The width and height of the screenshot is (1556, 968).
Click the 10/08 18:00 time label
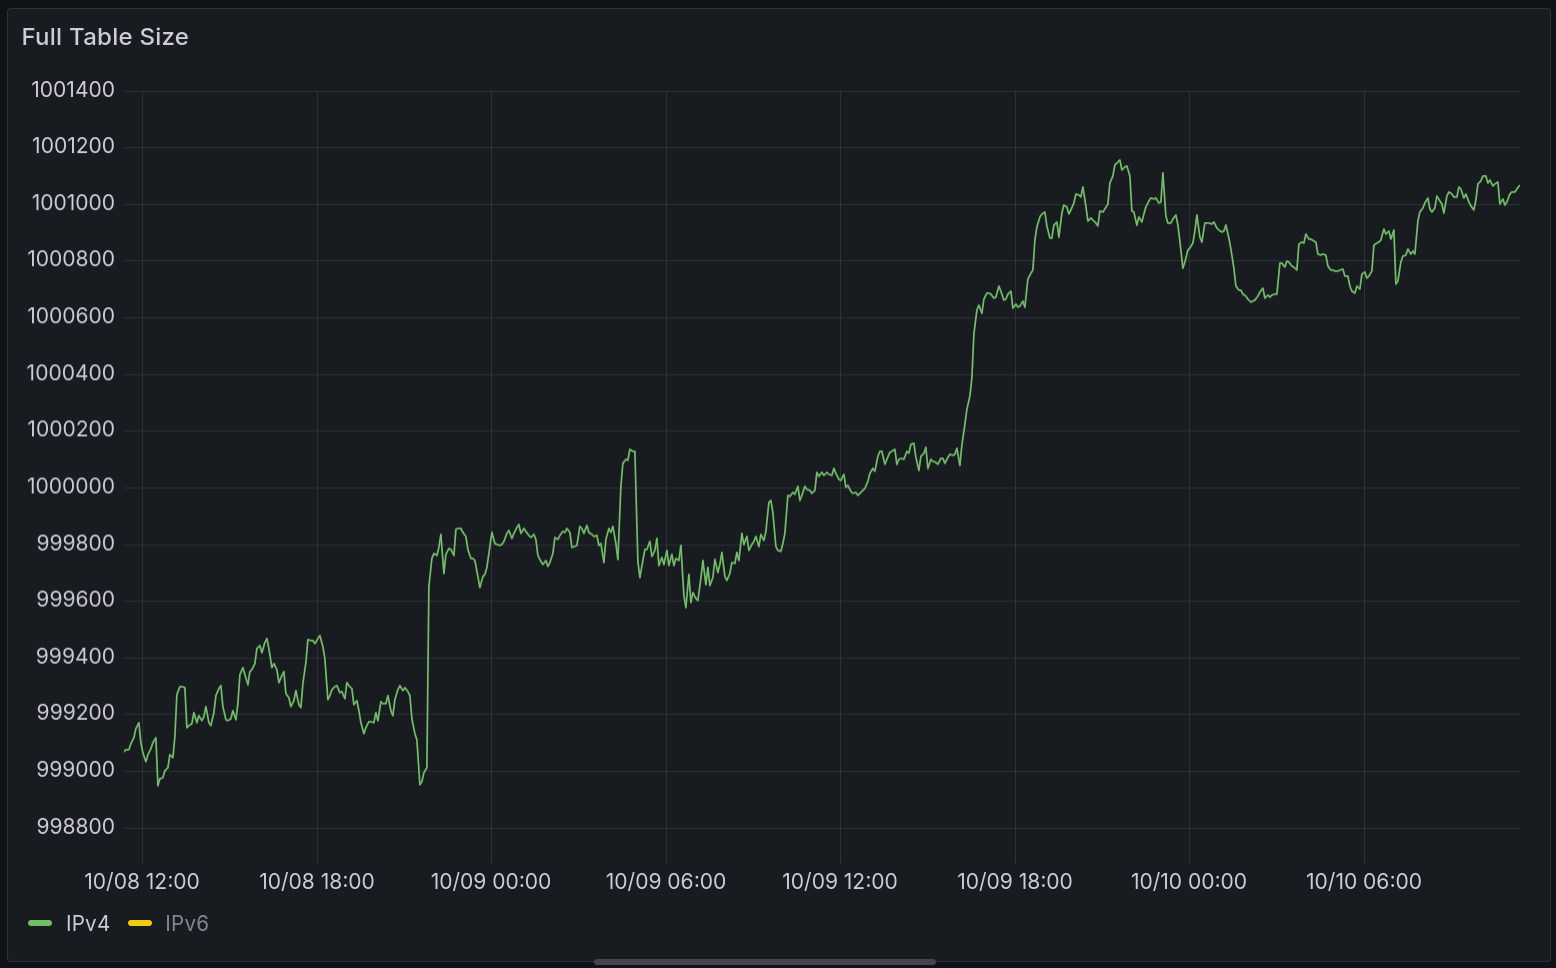coord(316,881)
